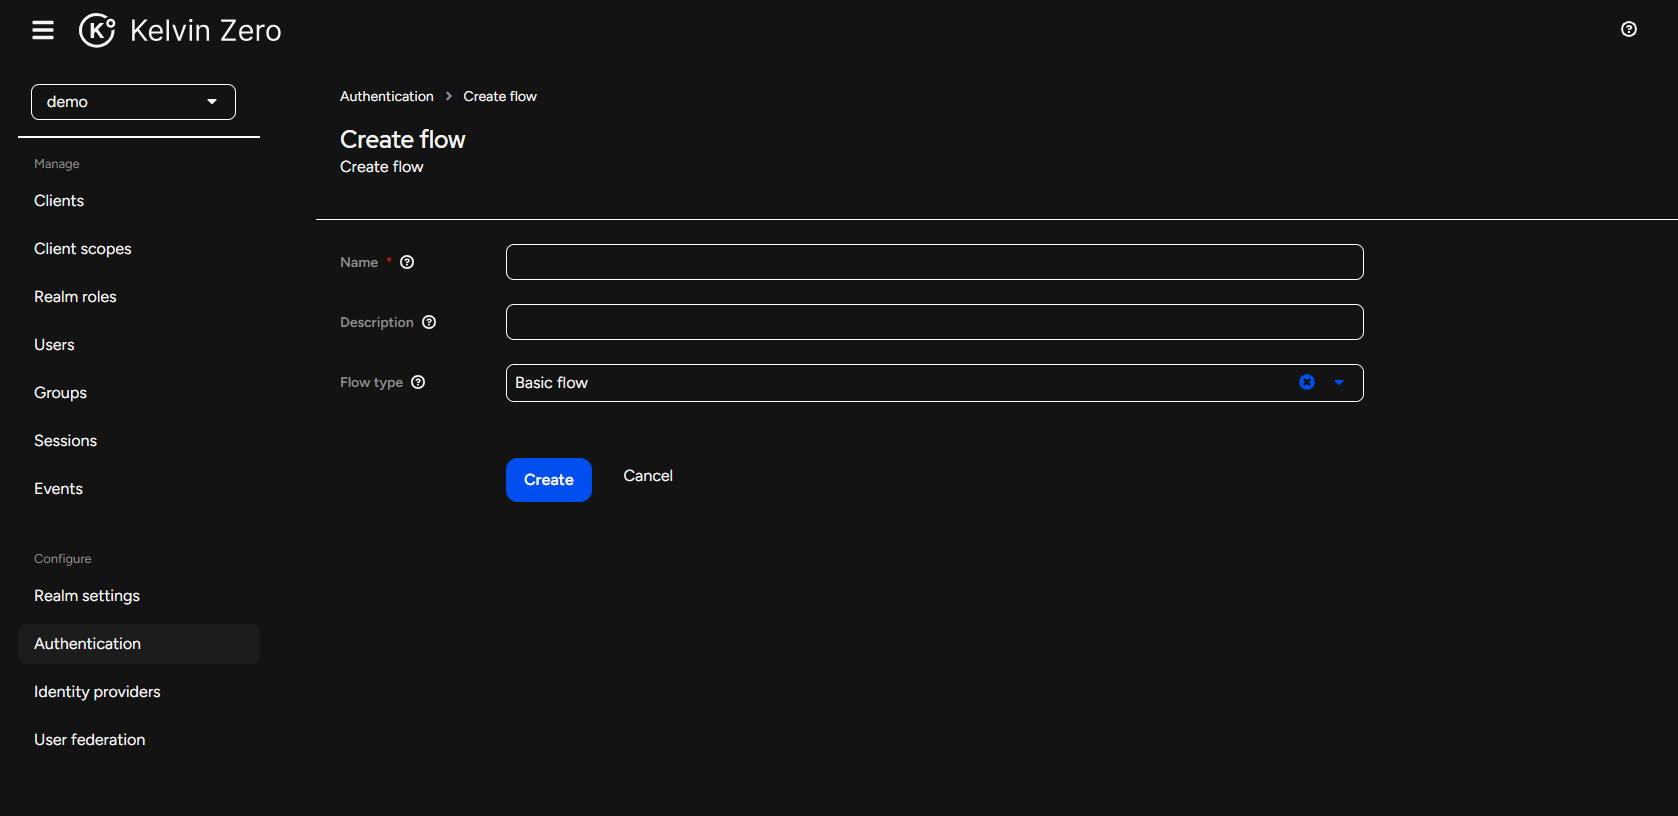Navigate to Client scopes
This screenshot has width=1678, height=816.
pos(83,249)
